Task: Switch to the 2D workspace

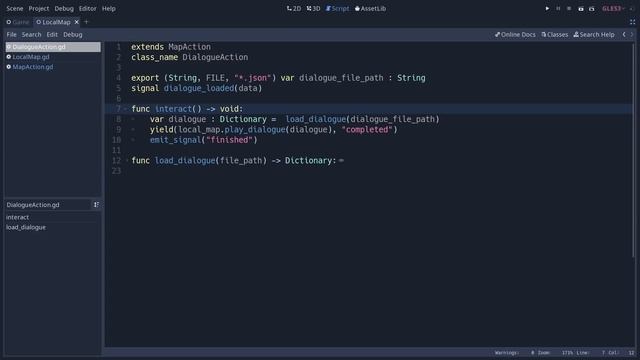Action: pyautogui.click(x=294, y=9)
